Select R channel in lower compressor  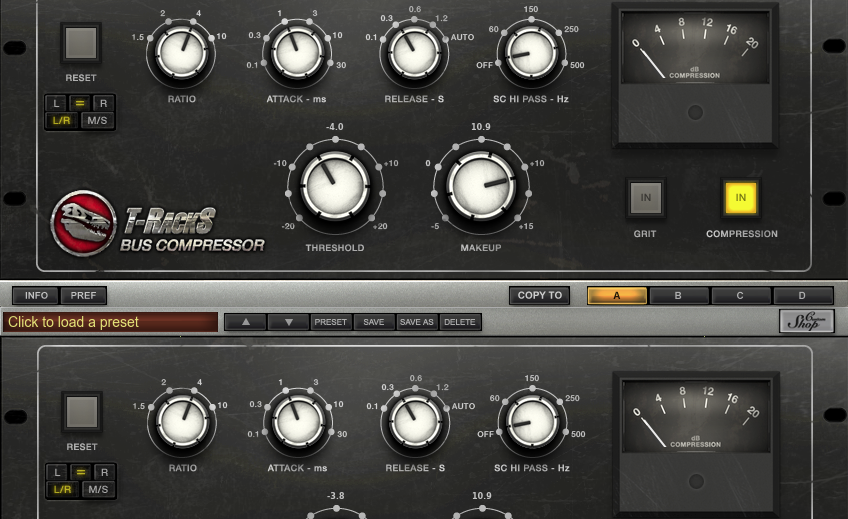click(104, 472)
